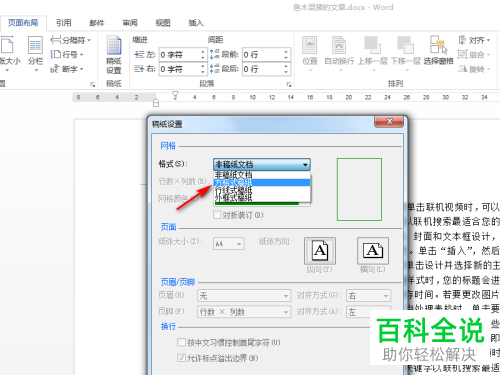The width and height of the screenshot is (500, 375).
Task: Click the 上移一层 bring forward icon
Action: click(372, 53)
